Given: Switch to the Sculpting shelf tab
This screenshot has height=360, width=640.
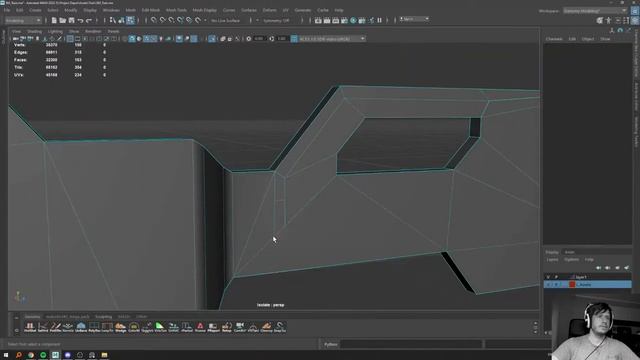Looking at the screenshot, I should (x=103, y=317).
